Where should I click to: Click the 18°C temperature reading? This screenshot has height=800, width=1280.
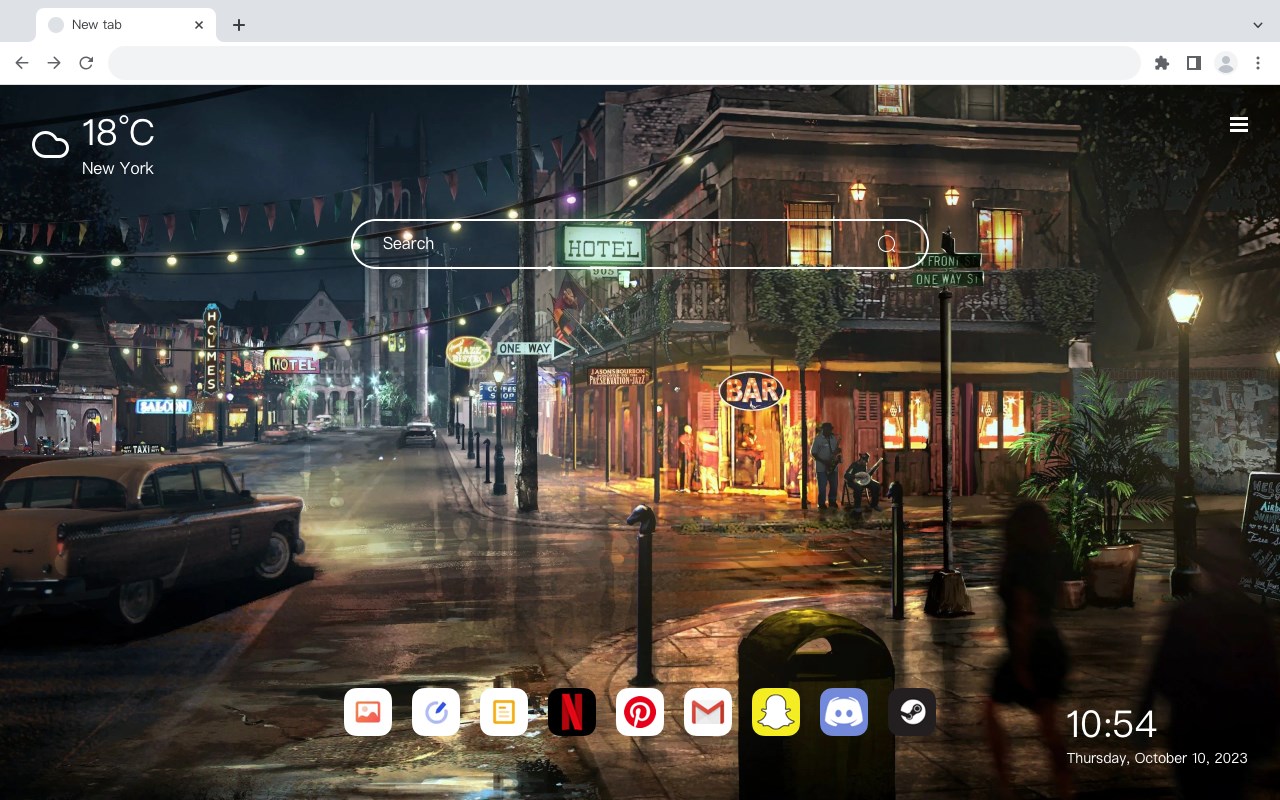(x=118, y=133)
